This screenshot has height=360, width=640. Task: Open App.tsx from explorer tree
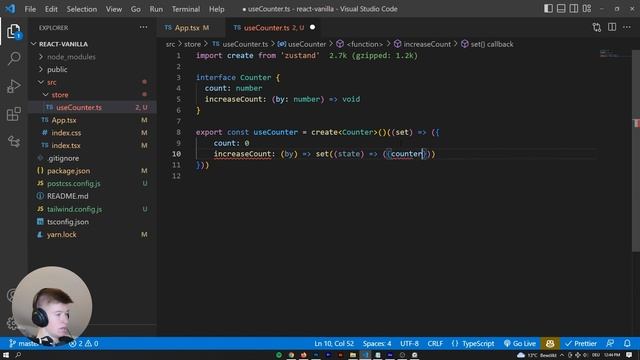pyautogui.click(x=92, y=120)
